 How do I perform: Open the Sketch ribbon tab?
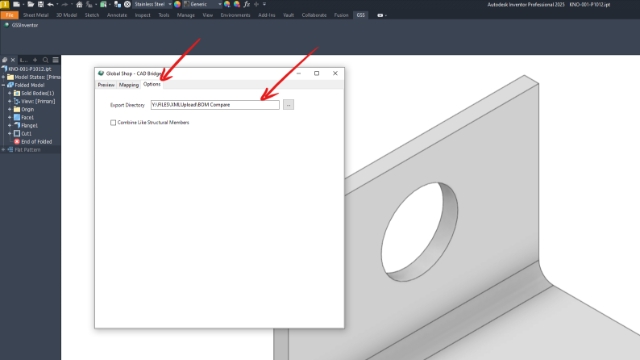pyautogui.click(x=92, y=15)
